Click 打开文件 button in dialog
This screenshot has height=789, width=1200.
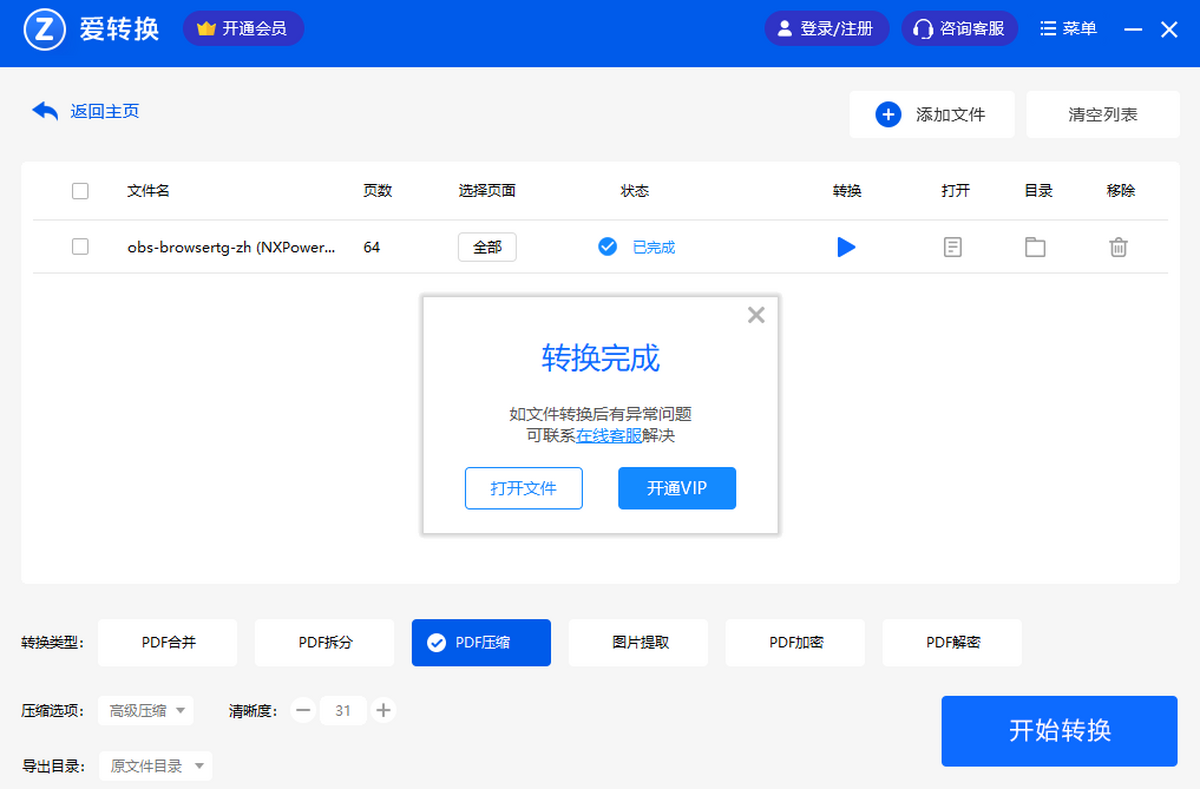(523, 489)
